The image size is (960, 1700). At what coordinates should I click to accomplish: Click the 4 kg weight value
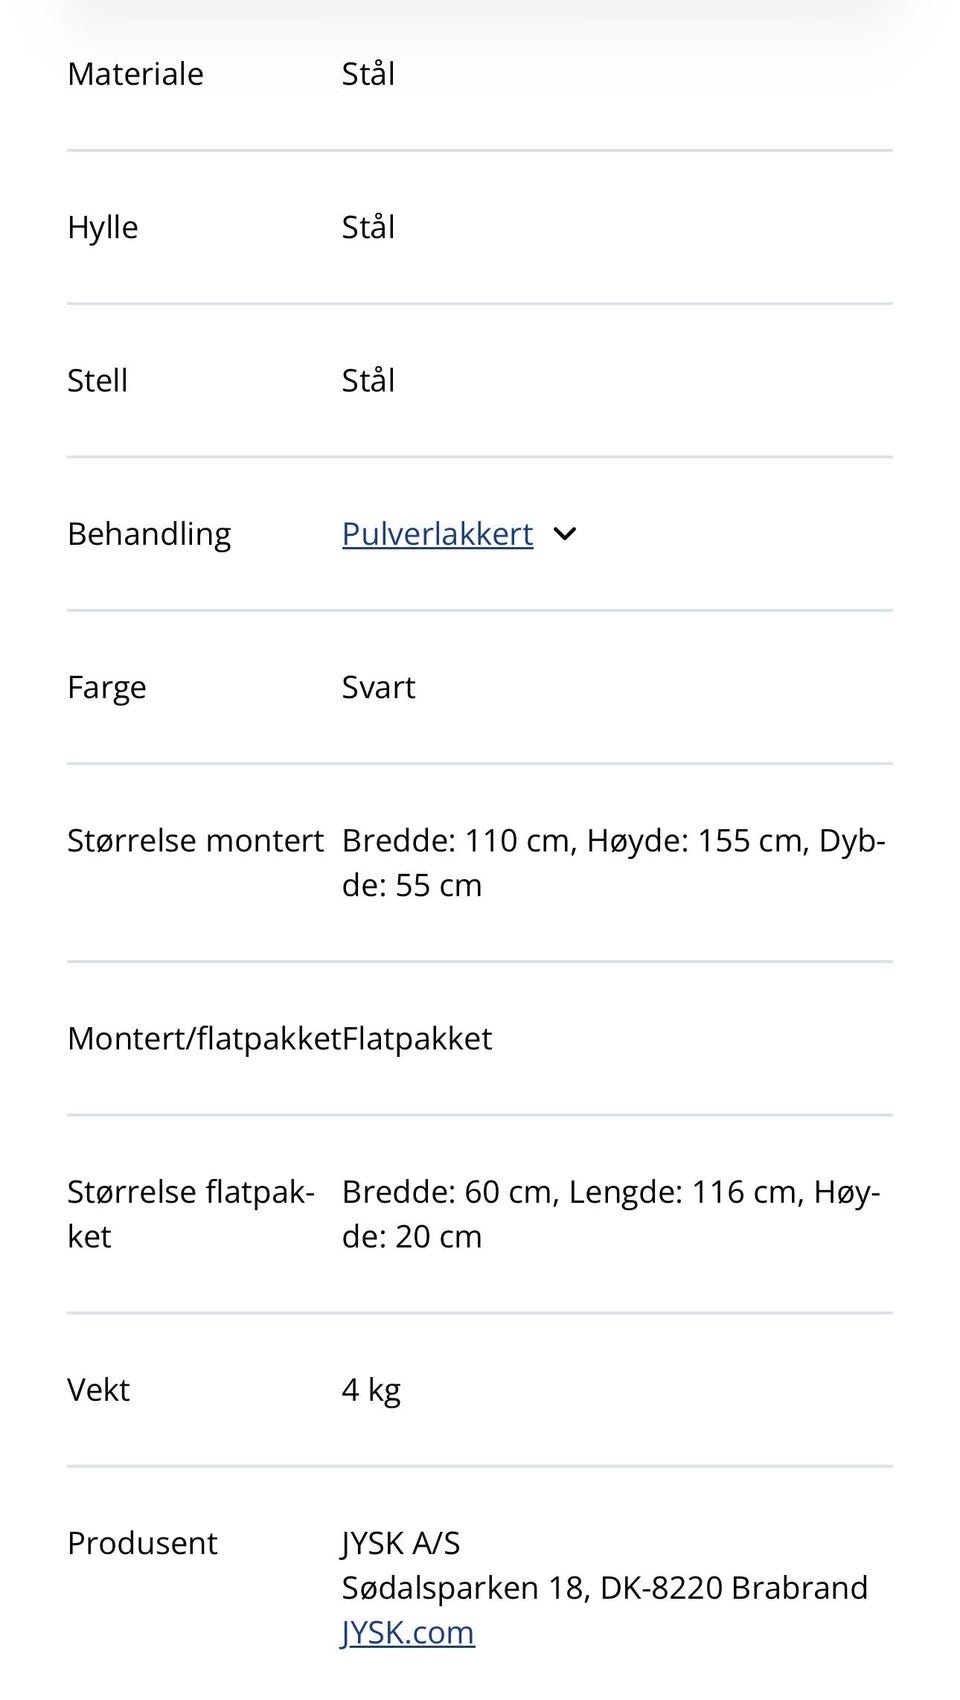[371, 1389]
